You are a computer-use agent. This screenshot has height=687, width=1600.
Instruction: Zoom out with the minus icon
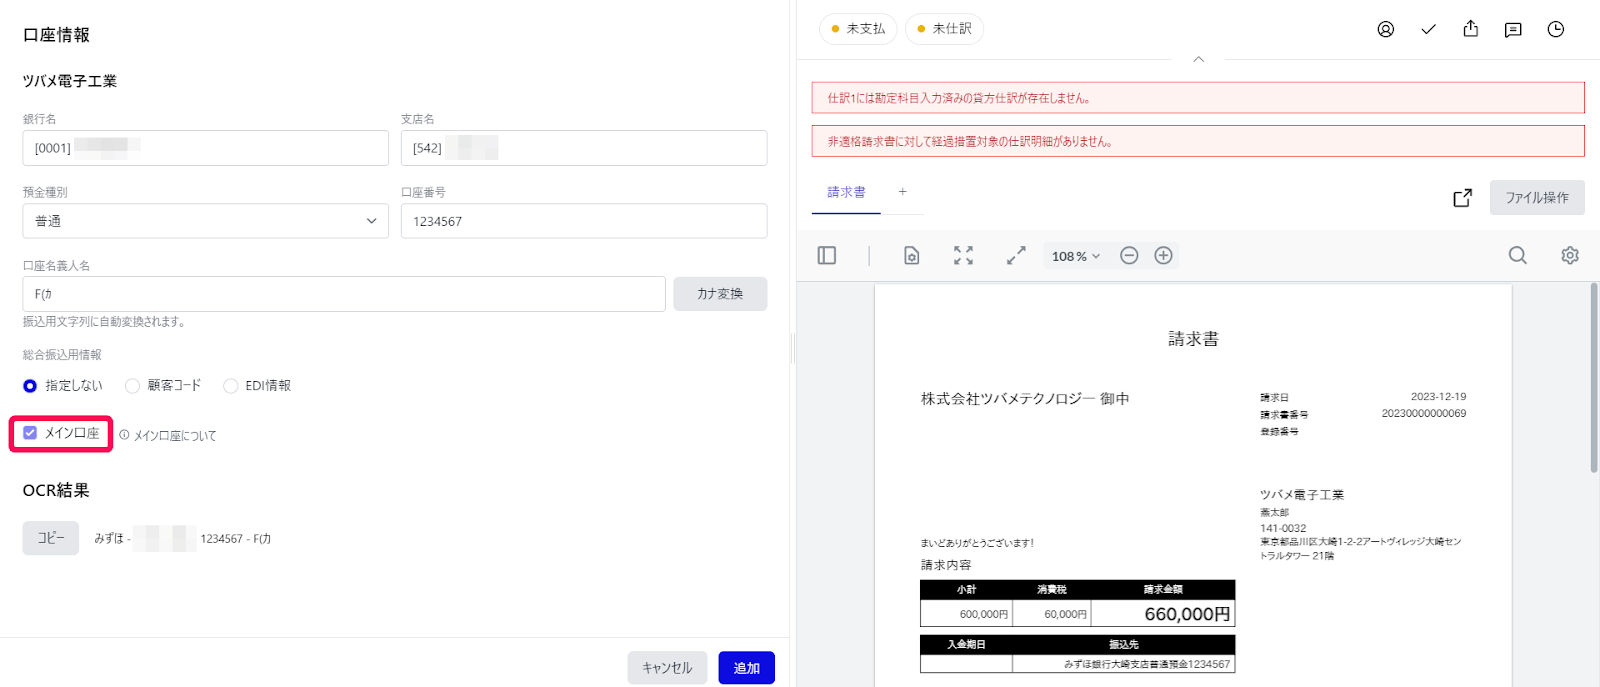[x=1129, y=256]
